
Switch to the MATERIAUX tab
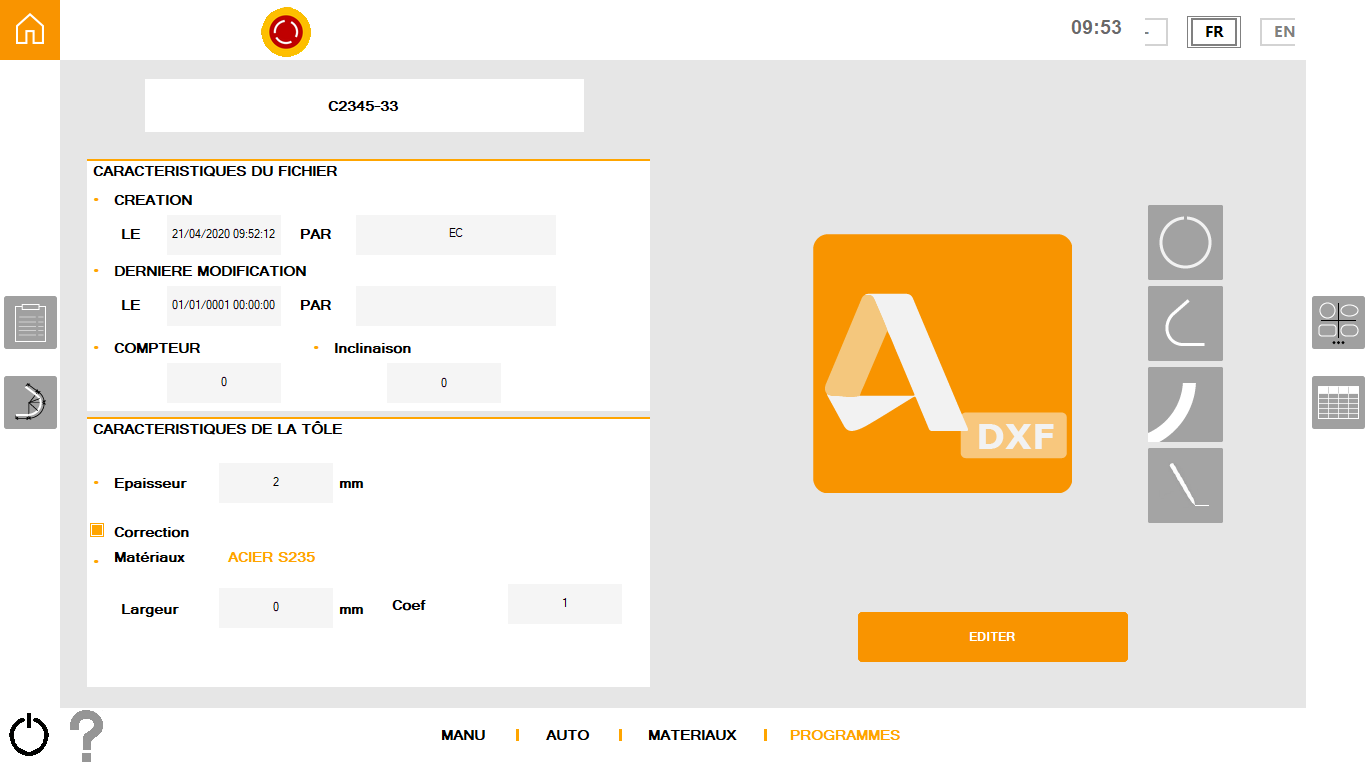[692, 735]
